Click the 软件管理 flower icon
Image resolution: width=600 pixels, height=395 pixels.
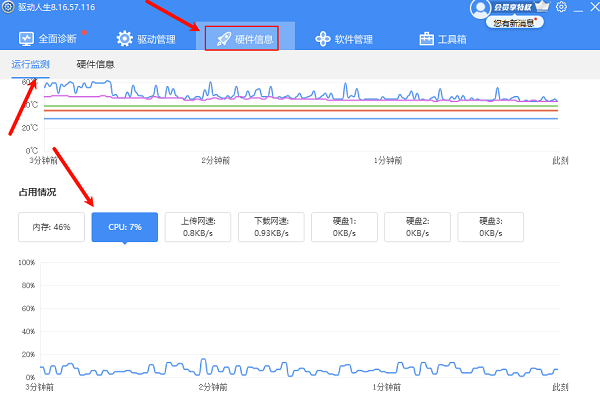point(323,39)
